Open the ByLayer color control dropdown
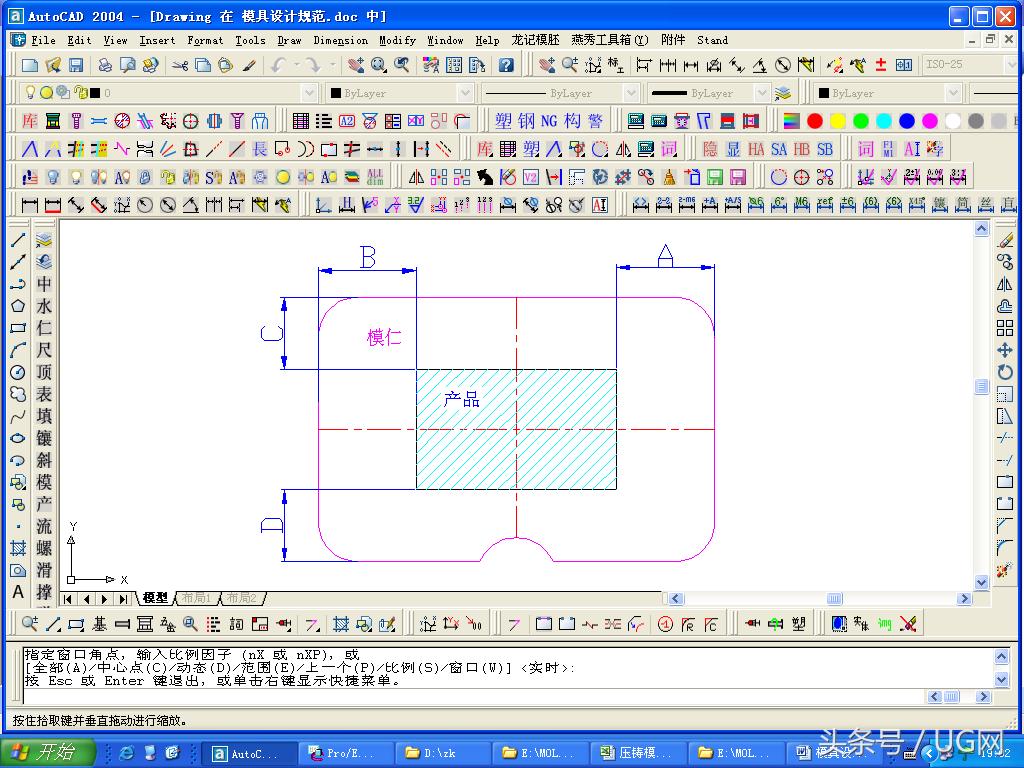The width and height of the screenshot is (1024, 768). 464,93
